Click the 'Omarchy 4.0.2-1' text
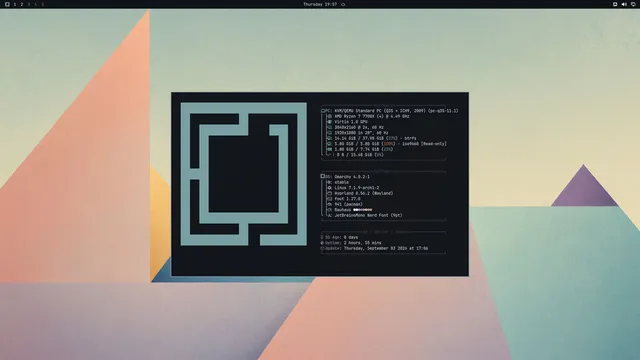 352,177
